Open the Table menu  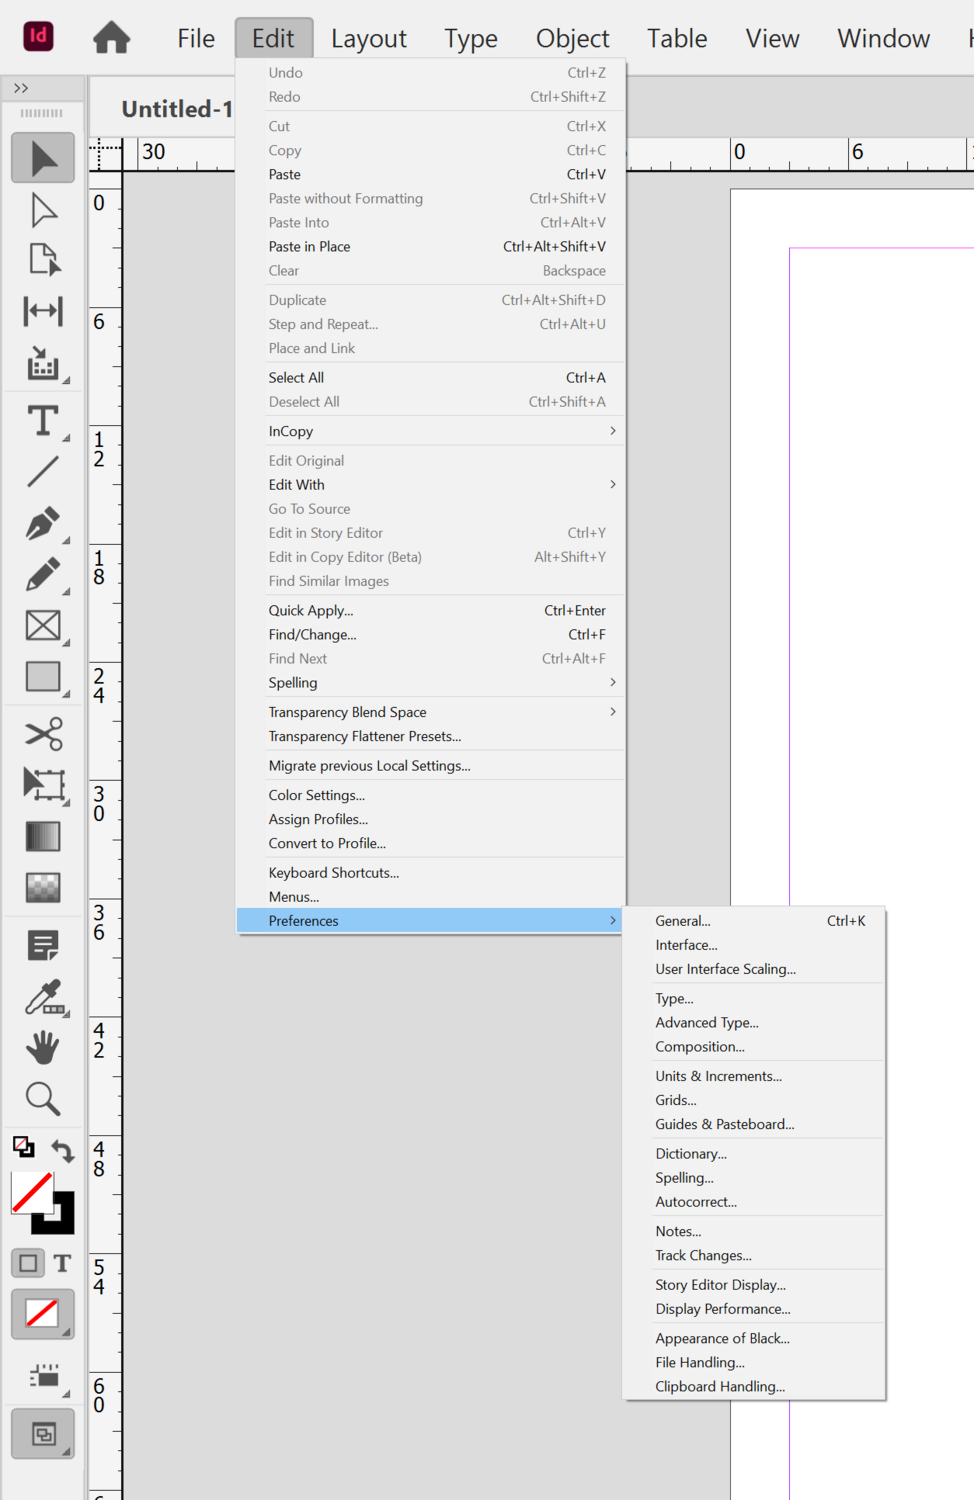(677, 39)
